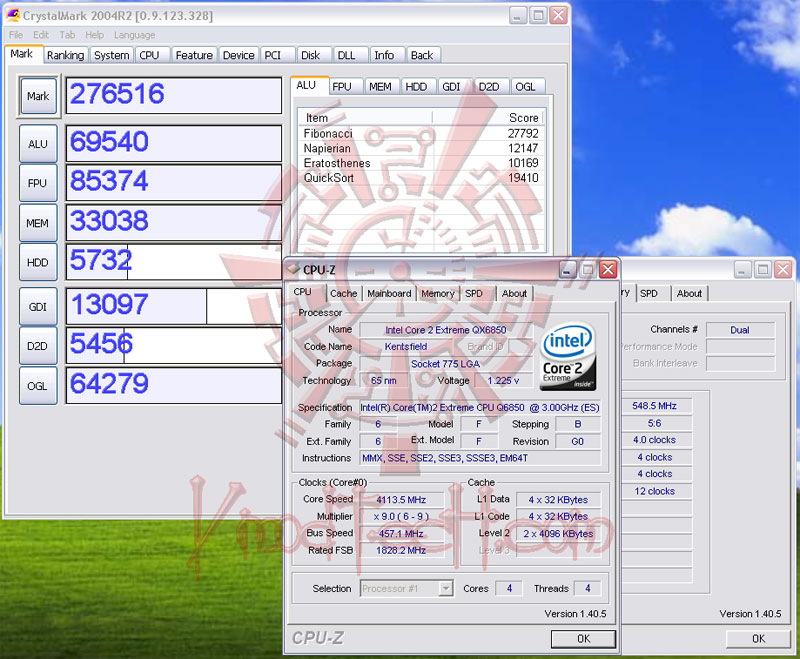Click the Intel Core 2 Extreme logo

click(x=568, y=356)
